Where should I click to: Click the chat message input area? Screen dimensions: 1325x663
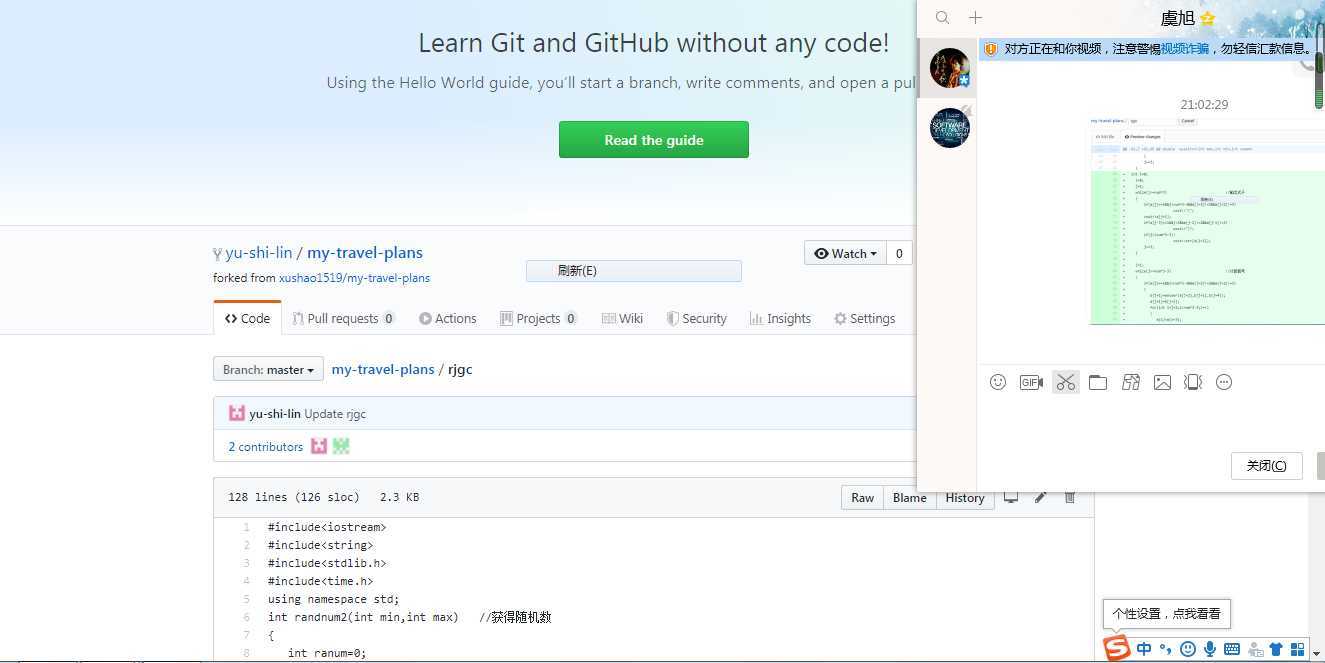(x=1150, y=420)
